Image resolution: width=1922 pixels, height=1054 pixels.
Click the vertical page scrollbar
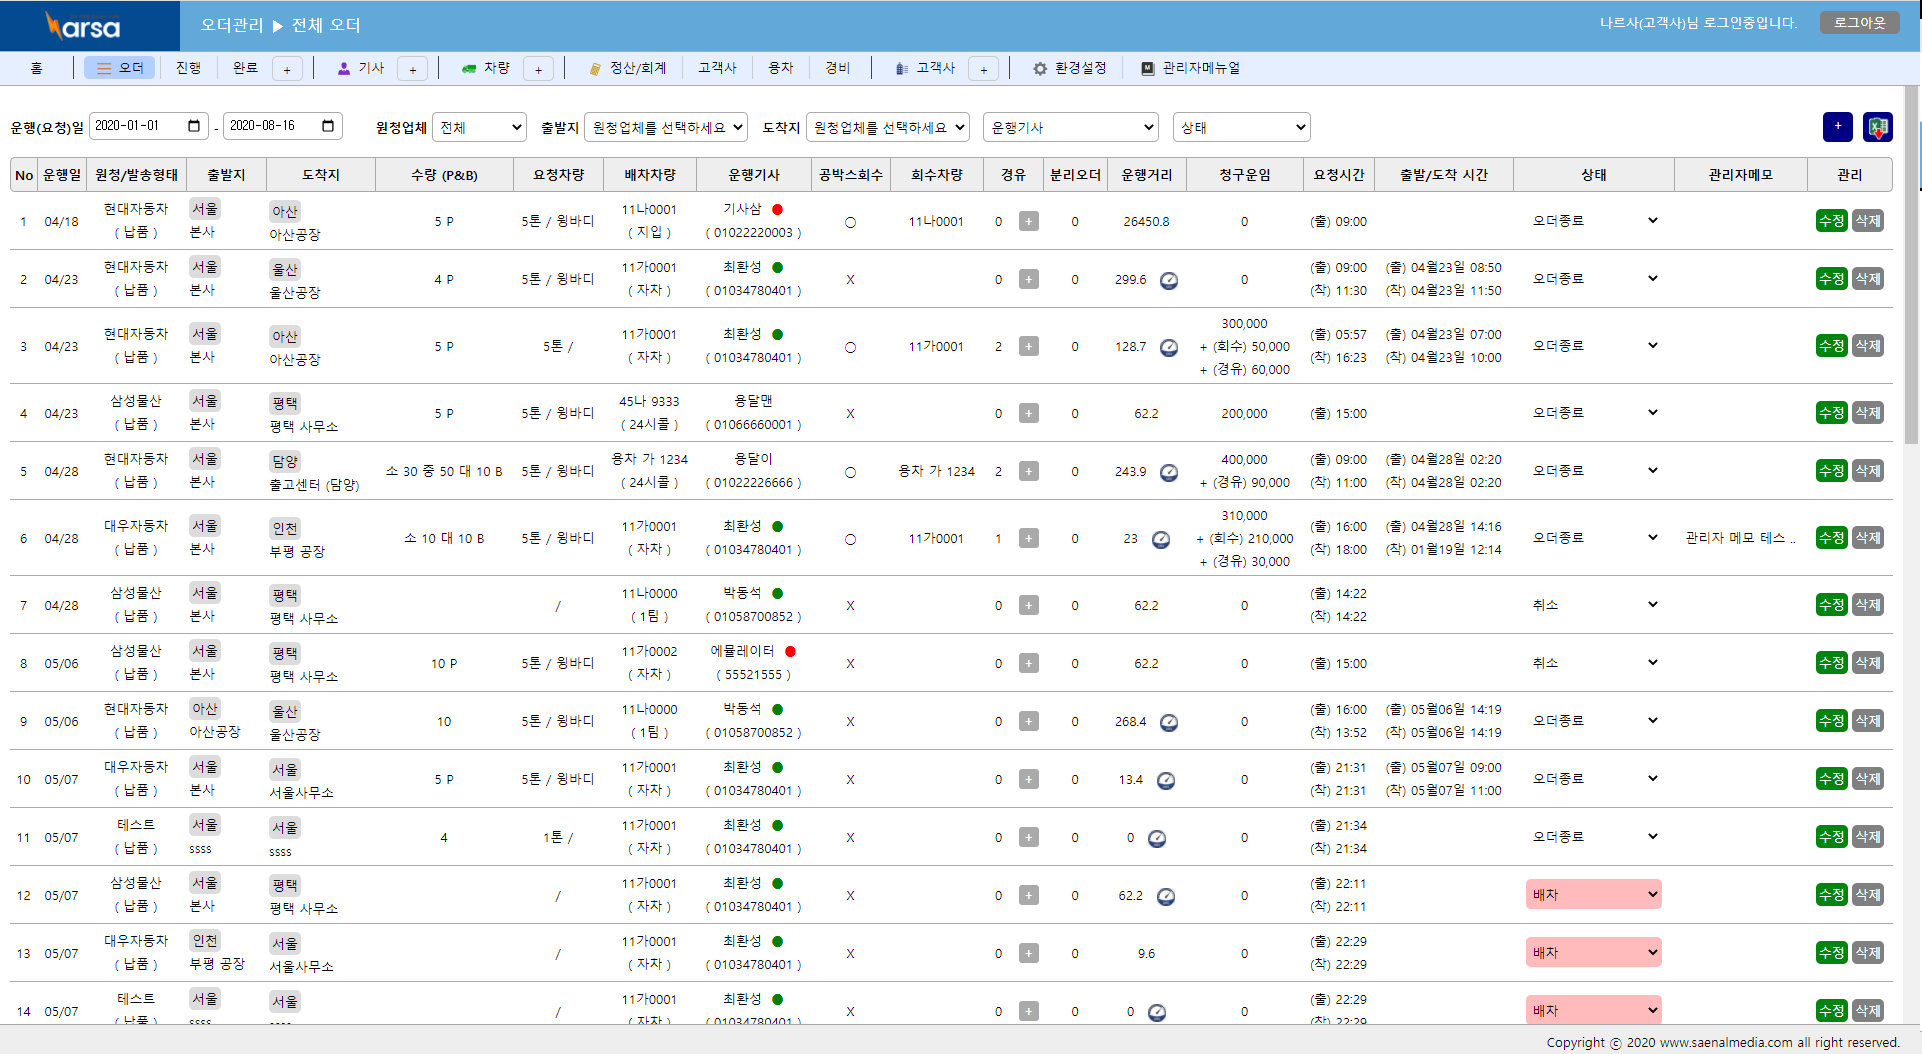point(1911,300)
